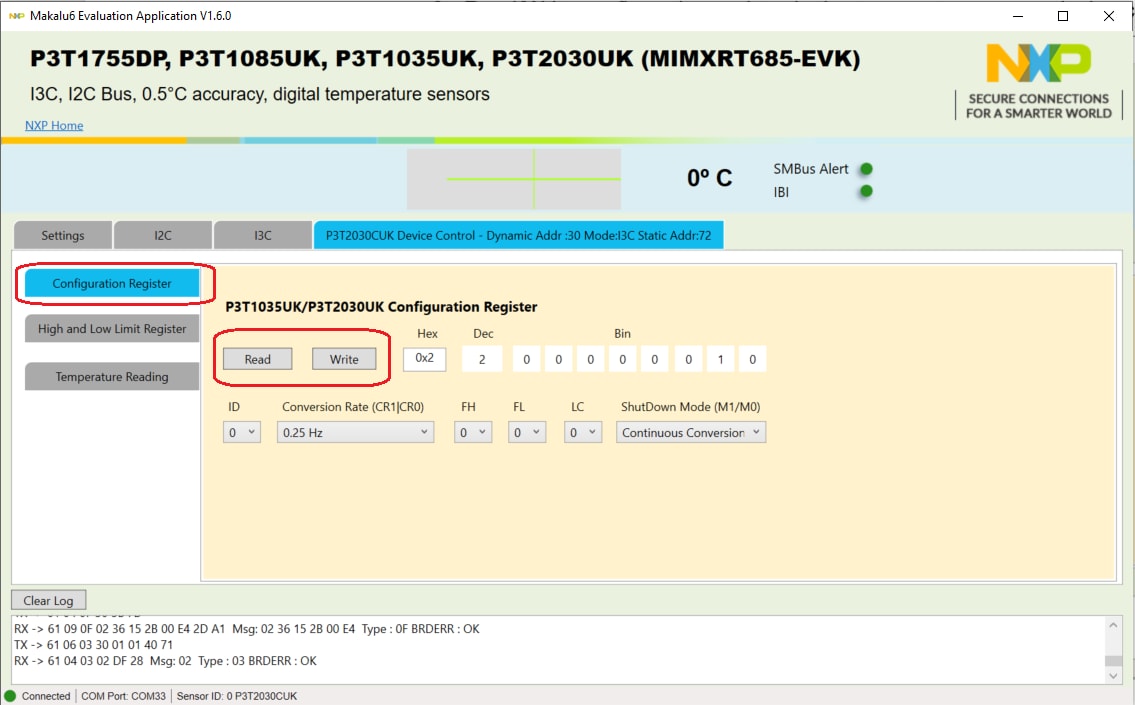1135x705 pixels.
Task: Click the app icon in title bar
Action: point(16,16)
